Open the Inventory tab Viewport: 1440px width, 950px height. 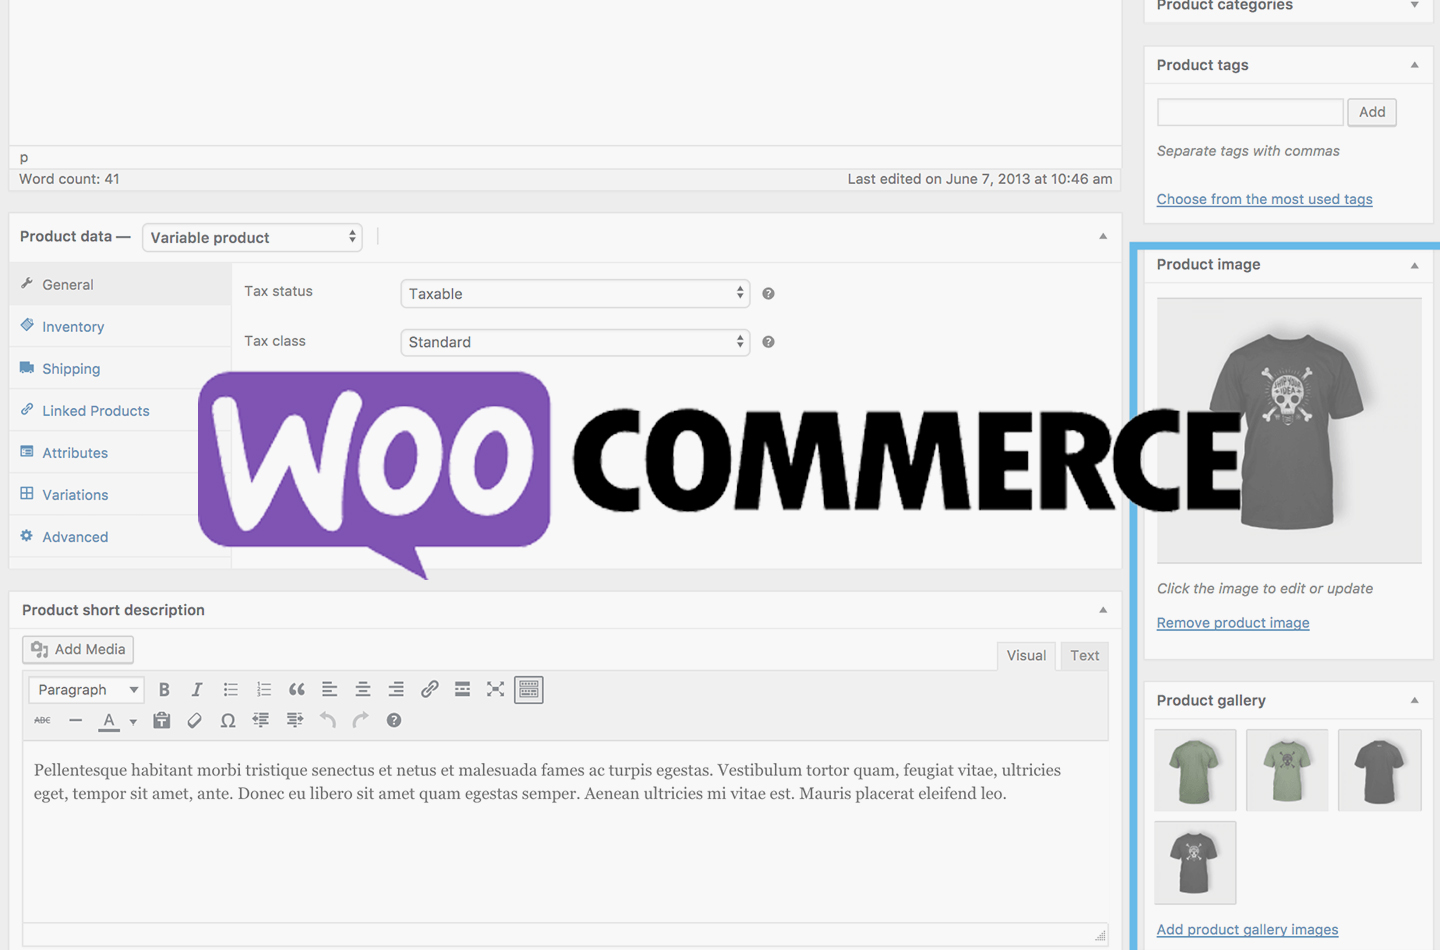pos(120,326)
